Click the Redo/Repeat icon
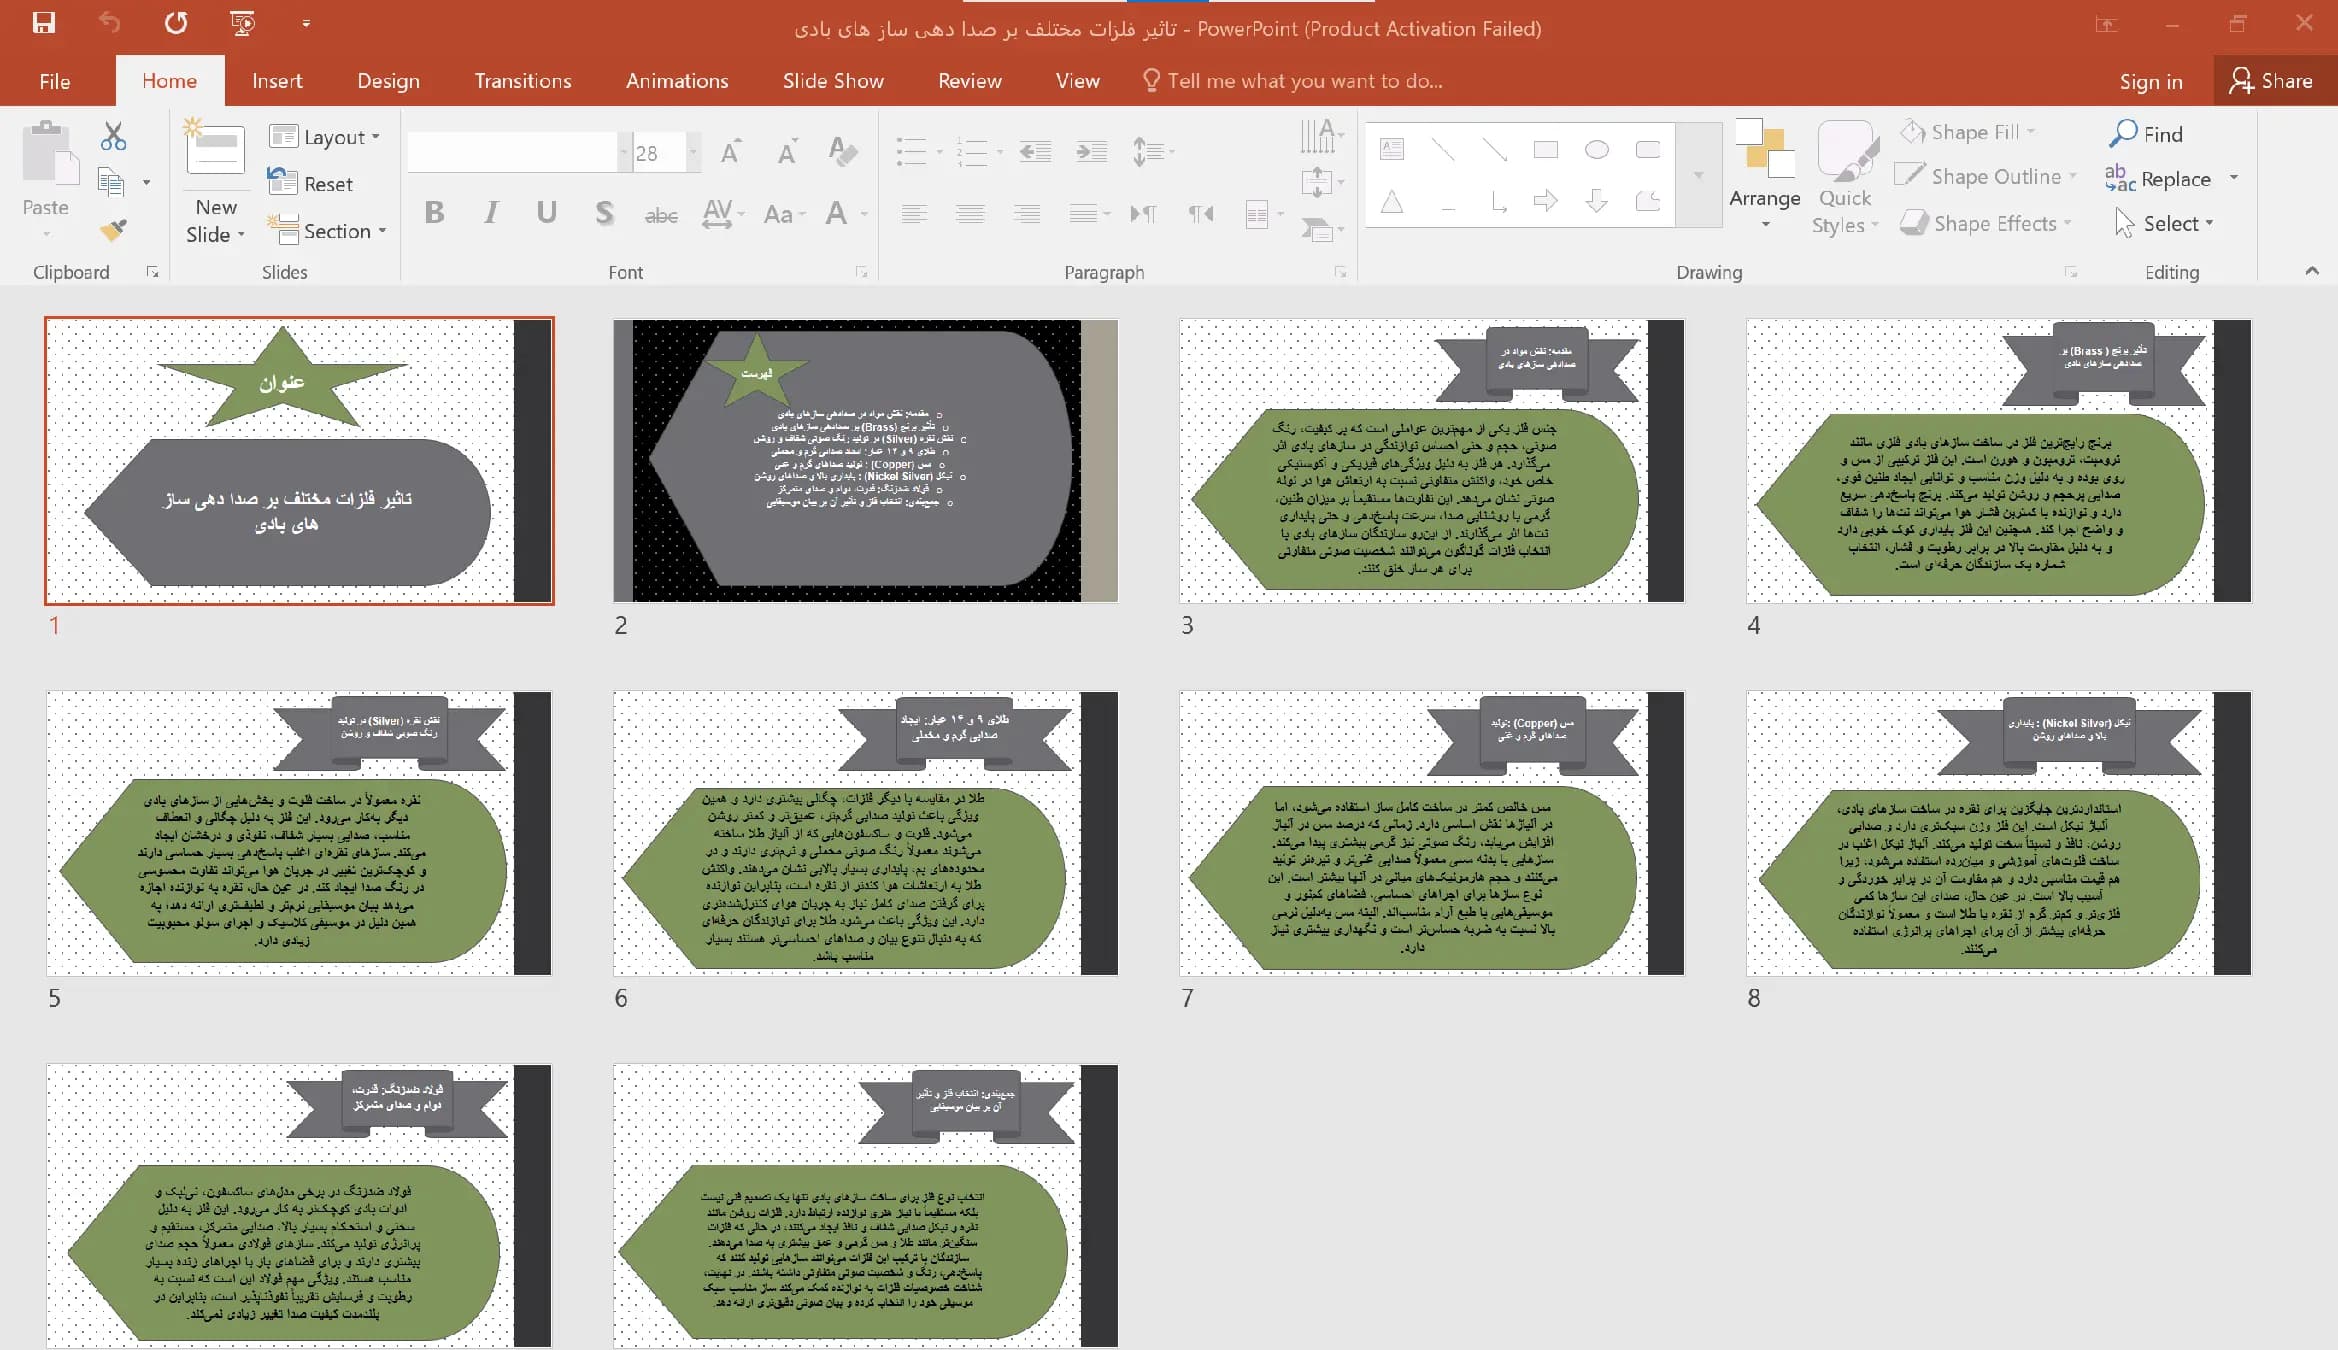Screen dimensions: 2338x1350 pyautogui.click(x=176, y=23)
